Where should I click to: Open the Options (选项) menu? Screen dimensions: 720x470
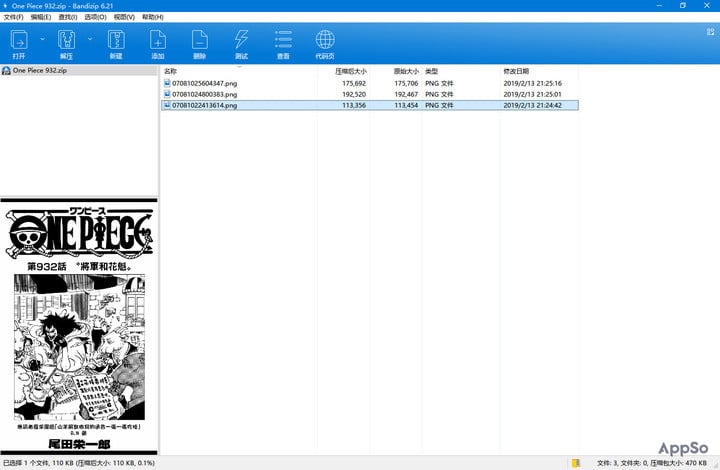coord(96,17)
